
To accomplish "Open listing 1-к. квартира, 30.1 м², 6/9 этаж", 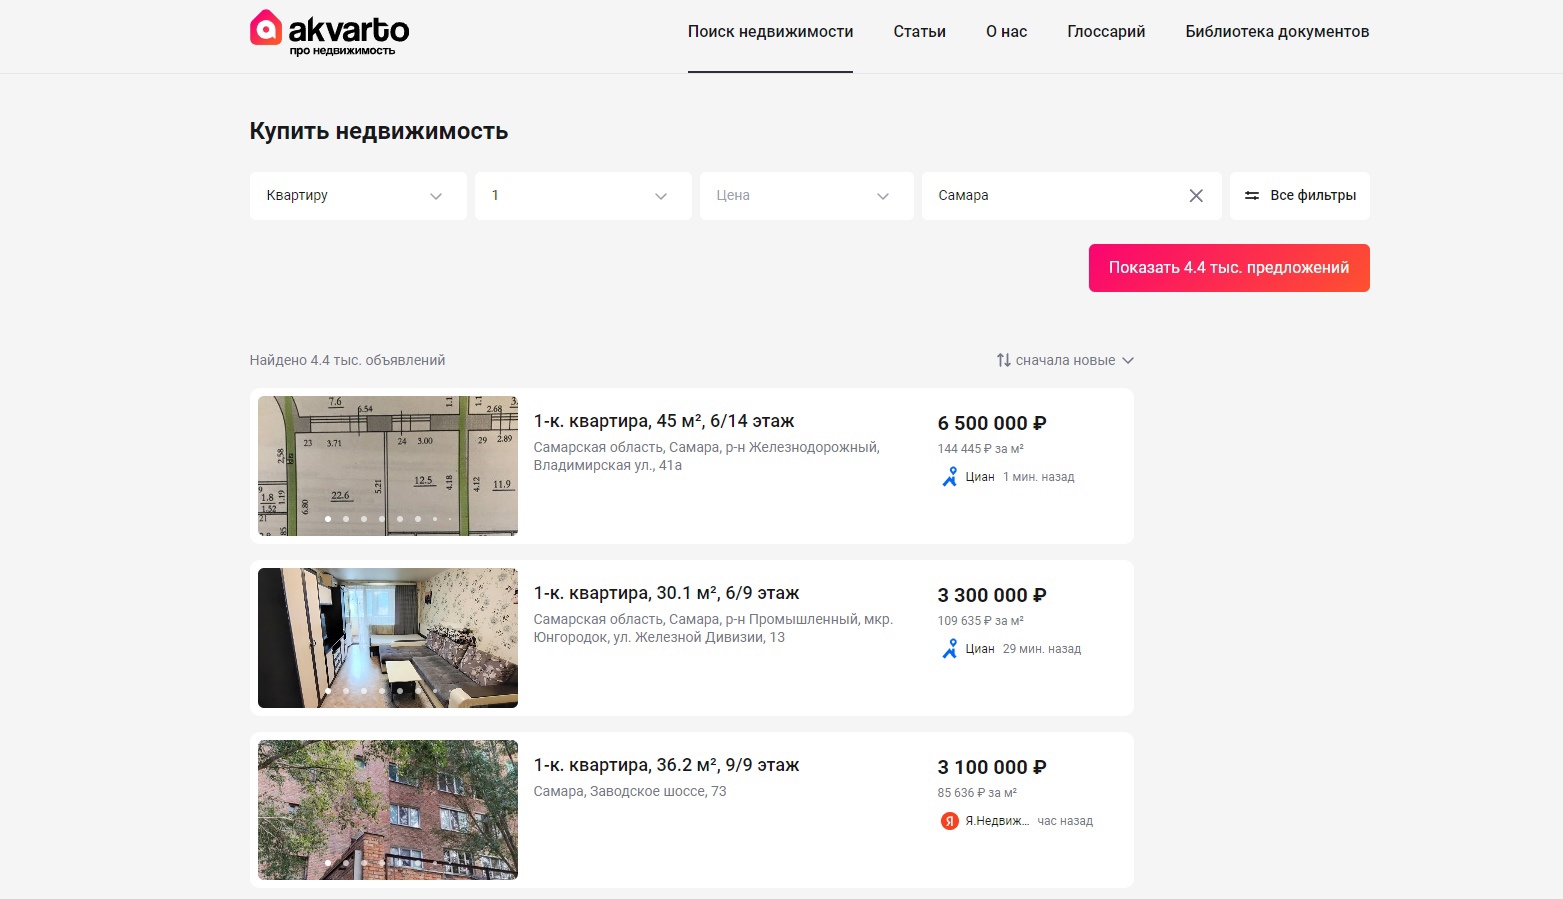I will pyautogui.click(x=666, y=593).
